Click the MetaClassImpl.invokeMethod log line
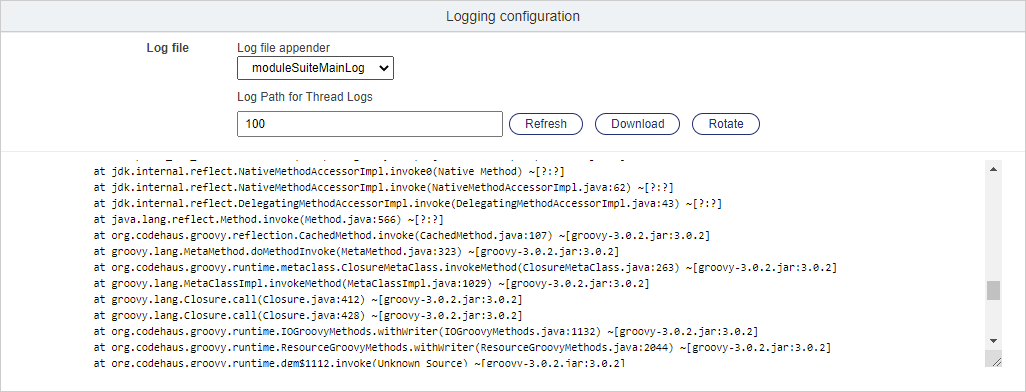1026x392 pixels. (372, 283)
